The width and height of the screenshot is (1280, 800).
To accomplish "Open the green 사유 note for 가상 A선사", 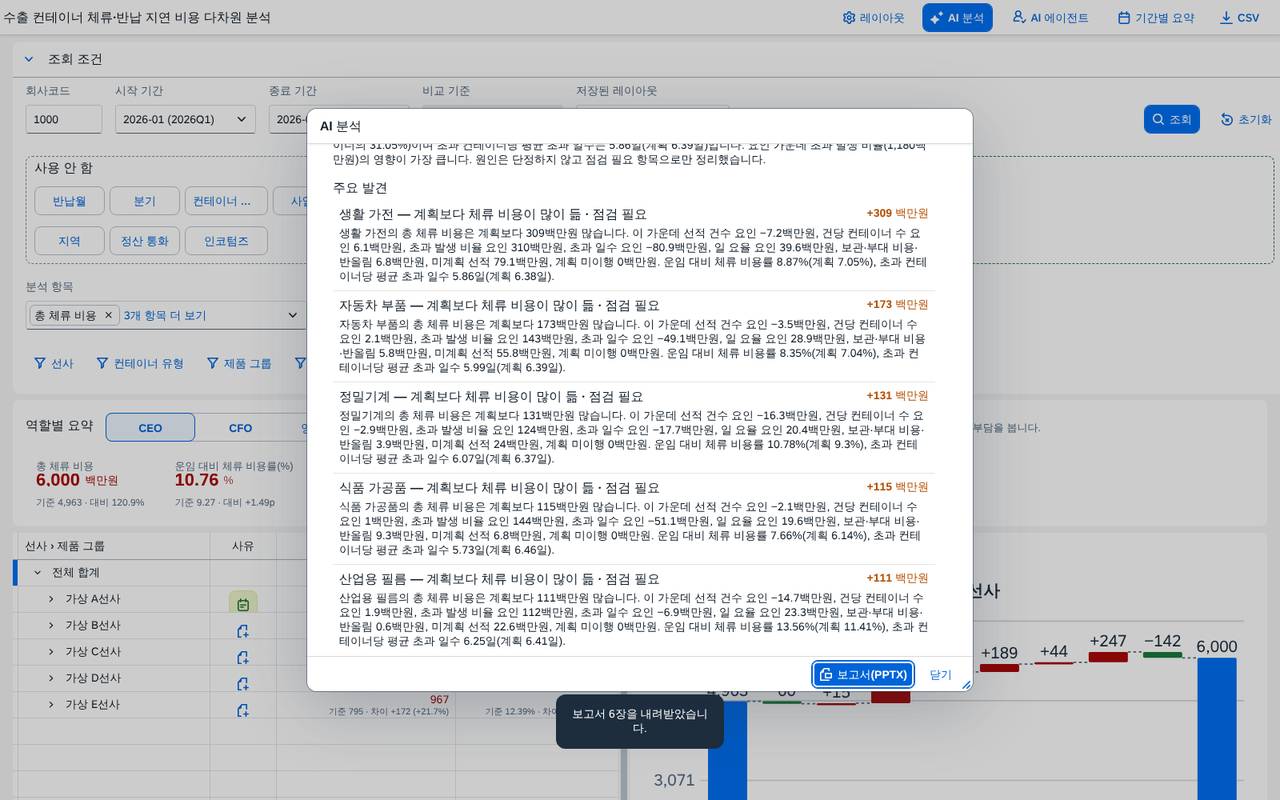I will [243, 604].
